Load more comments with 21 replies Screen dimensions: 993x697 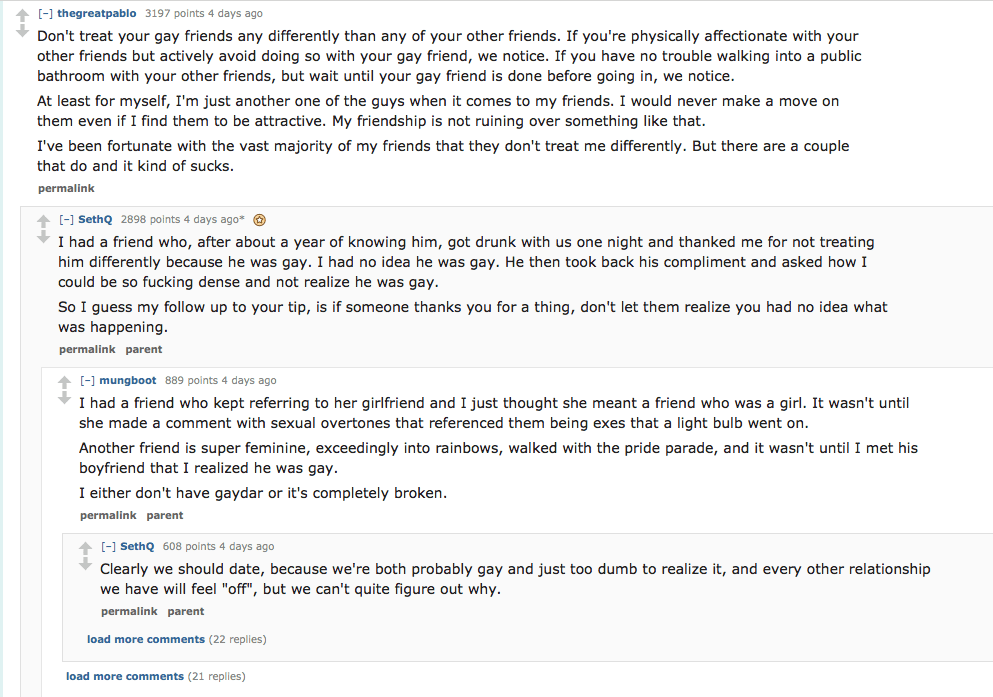(124, 676)
